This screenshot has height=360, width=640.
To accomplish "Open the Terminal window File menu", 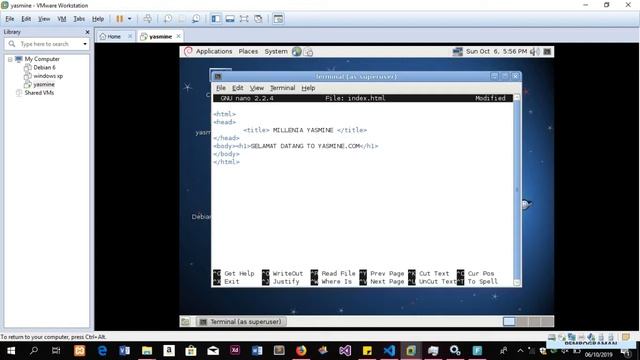I will tap(221, 88).
